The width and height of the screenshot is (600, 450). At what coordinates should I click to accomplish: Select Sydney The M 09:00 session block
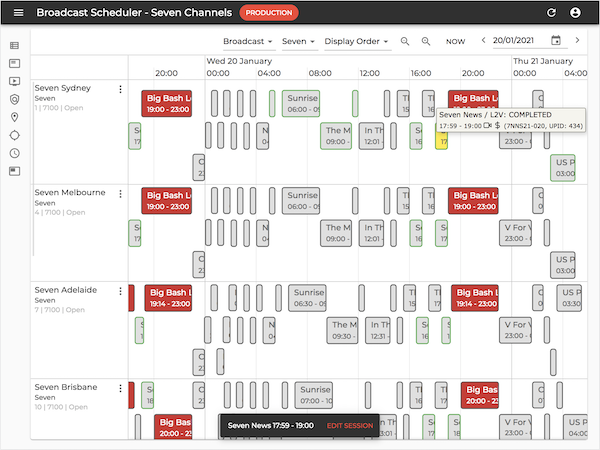click(x=336, y=136)
